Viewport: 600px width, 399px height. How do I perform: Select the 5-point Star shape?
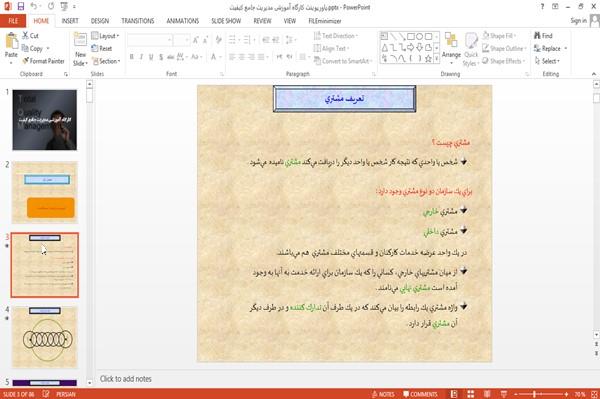point(428,59)
